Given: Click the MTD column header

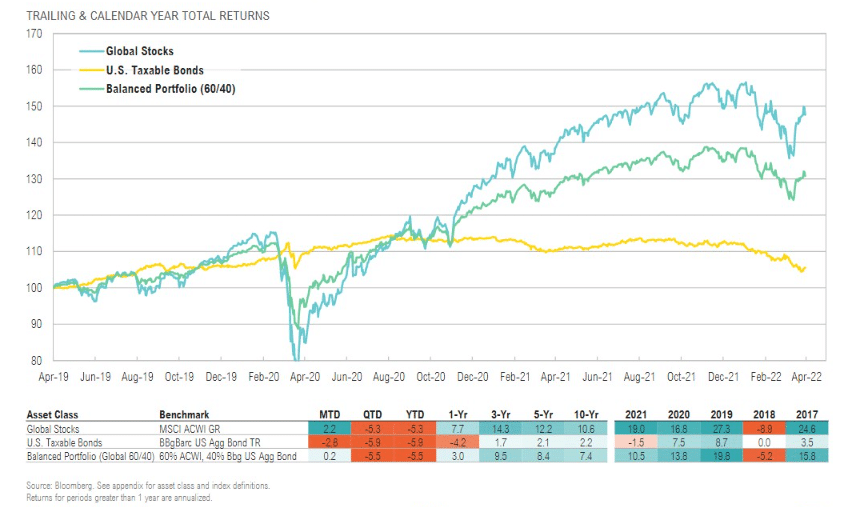Looking at the screenshot, I should pyautogui.click(x=329, y=414).
